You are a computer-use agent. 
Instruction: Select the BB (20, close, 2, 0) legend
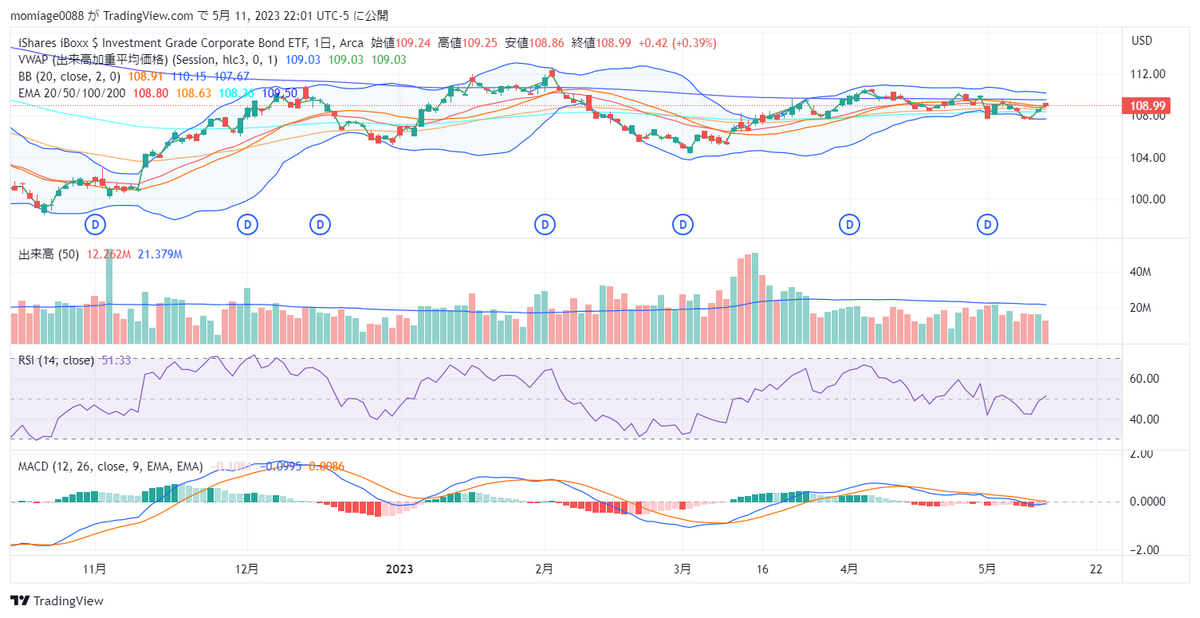(x=70, y=76)
